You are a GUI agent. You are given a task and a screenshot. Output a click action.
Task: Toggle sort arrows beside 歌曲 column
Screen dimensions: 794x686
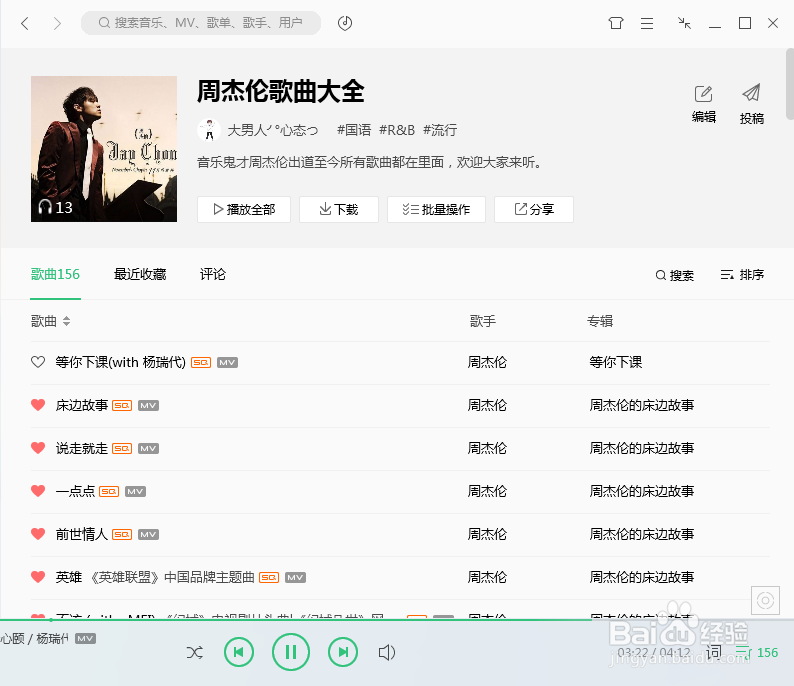(x=66, y=321)
